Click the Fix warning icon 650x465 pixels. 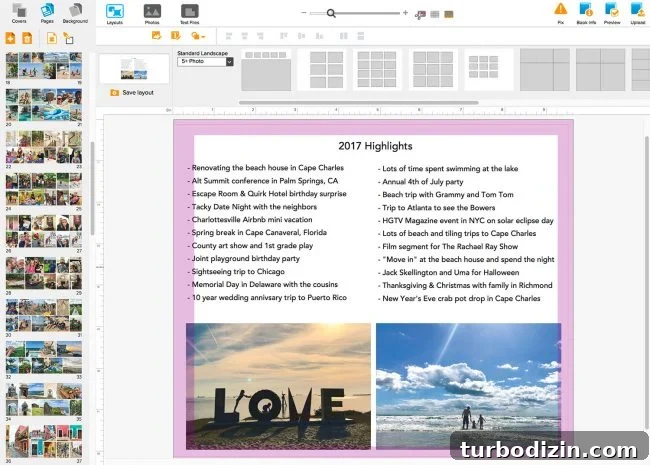(x=560, y=12)
